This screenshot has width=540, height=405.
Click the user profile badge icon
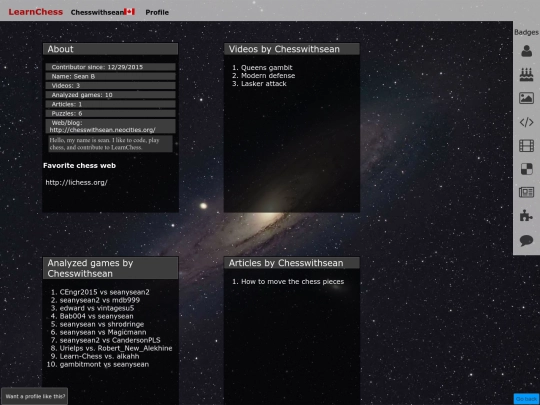(526, 51)
